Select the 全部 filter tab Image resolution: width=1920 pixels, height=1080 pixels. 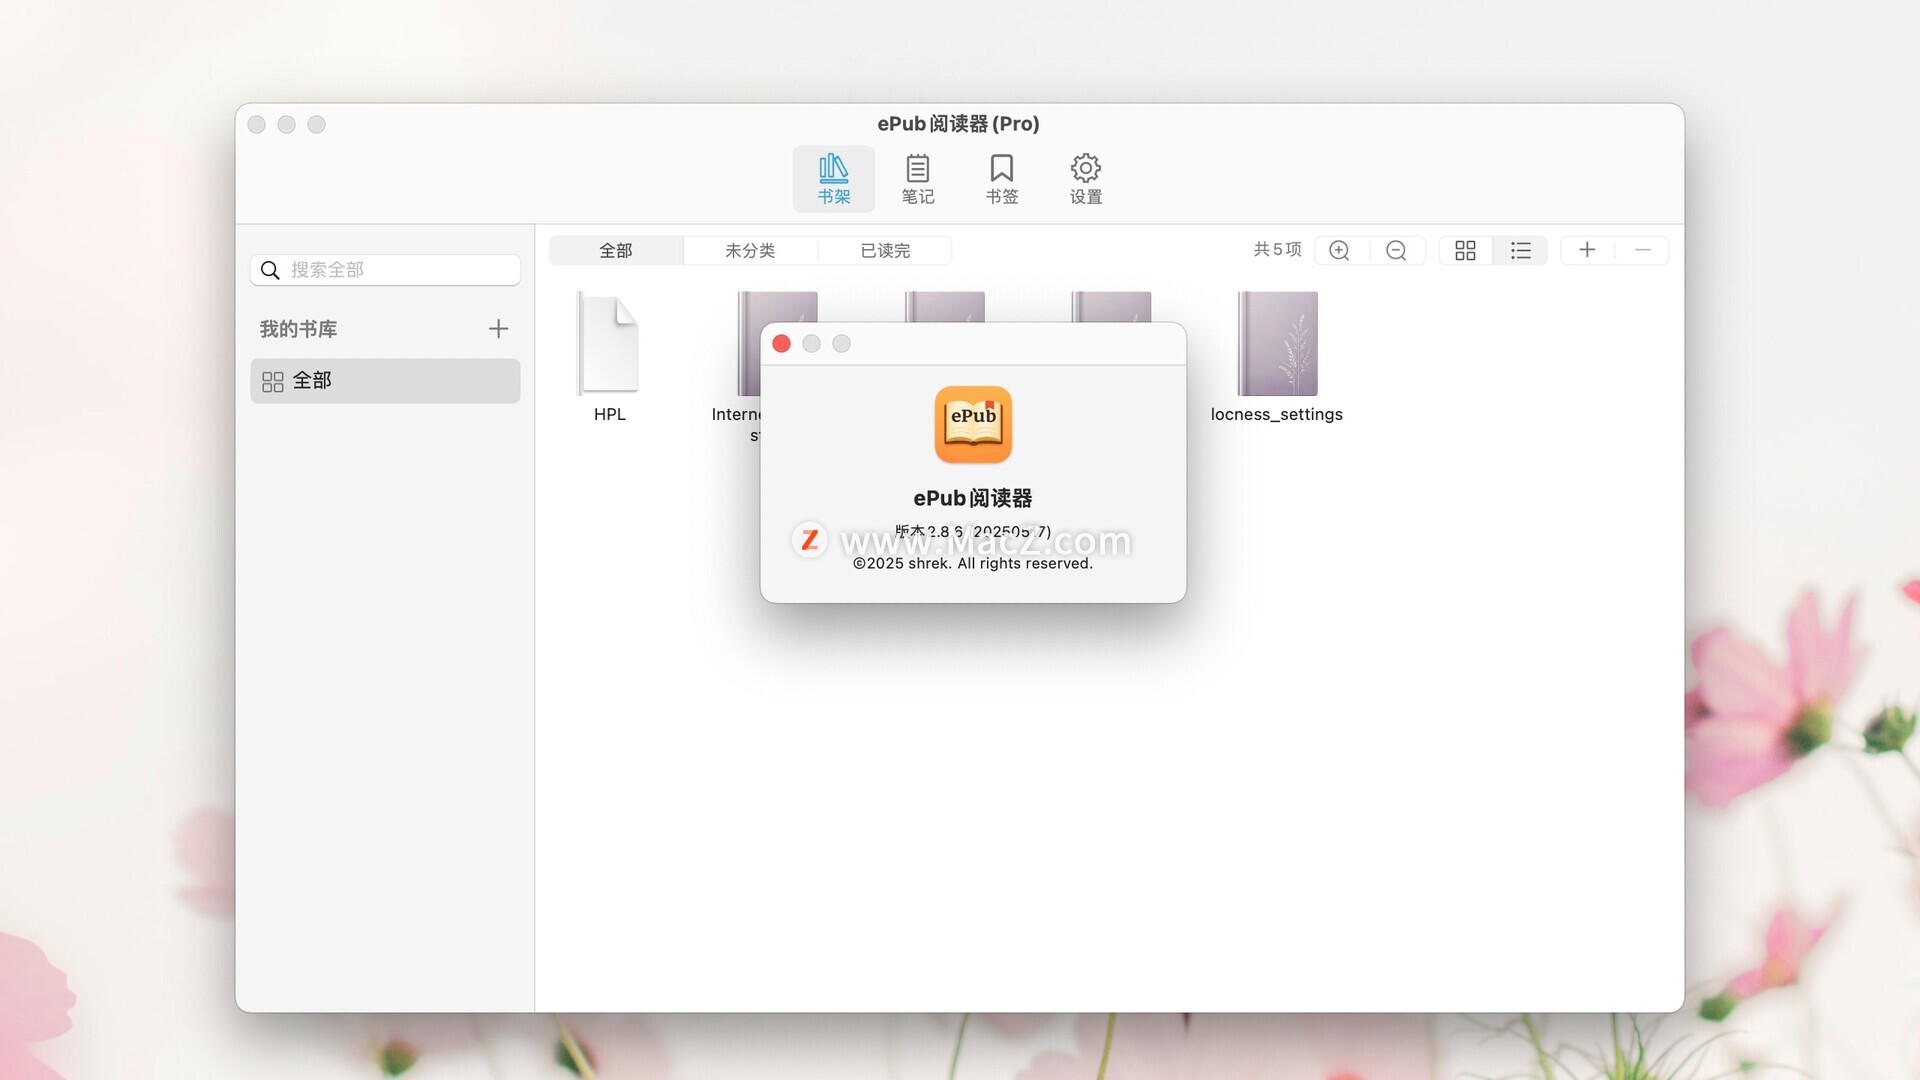(x=616, y=250)
